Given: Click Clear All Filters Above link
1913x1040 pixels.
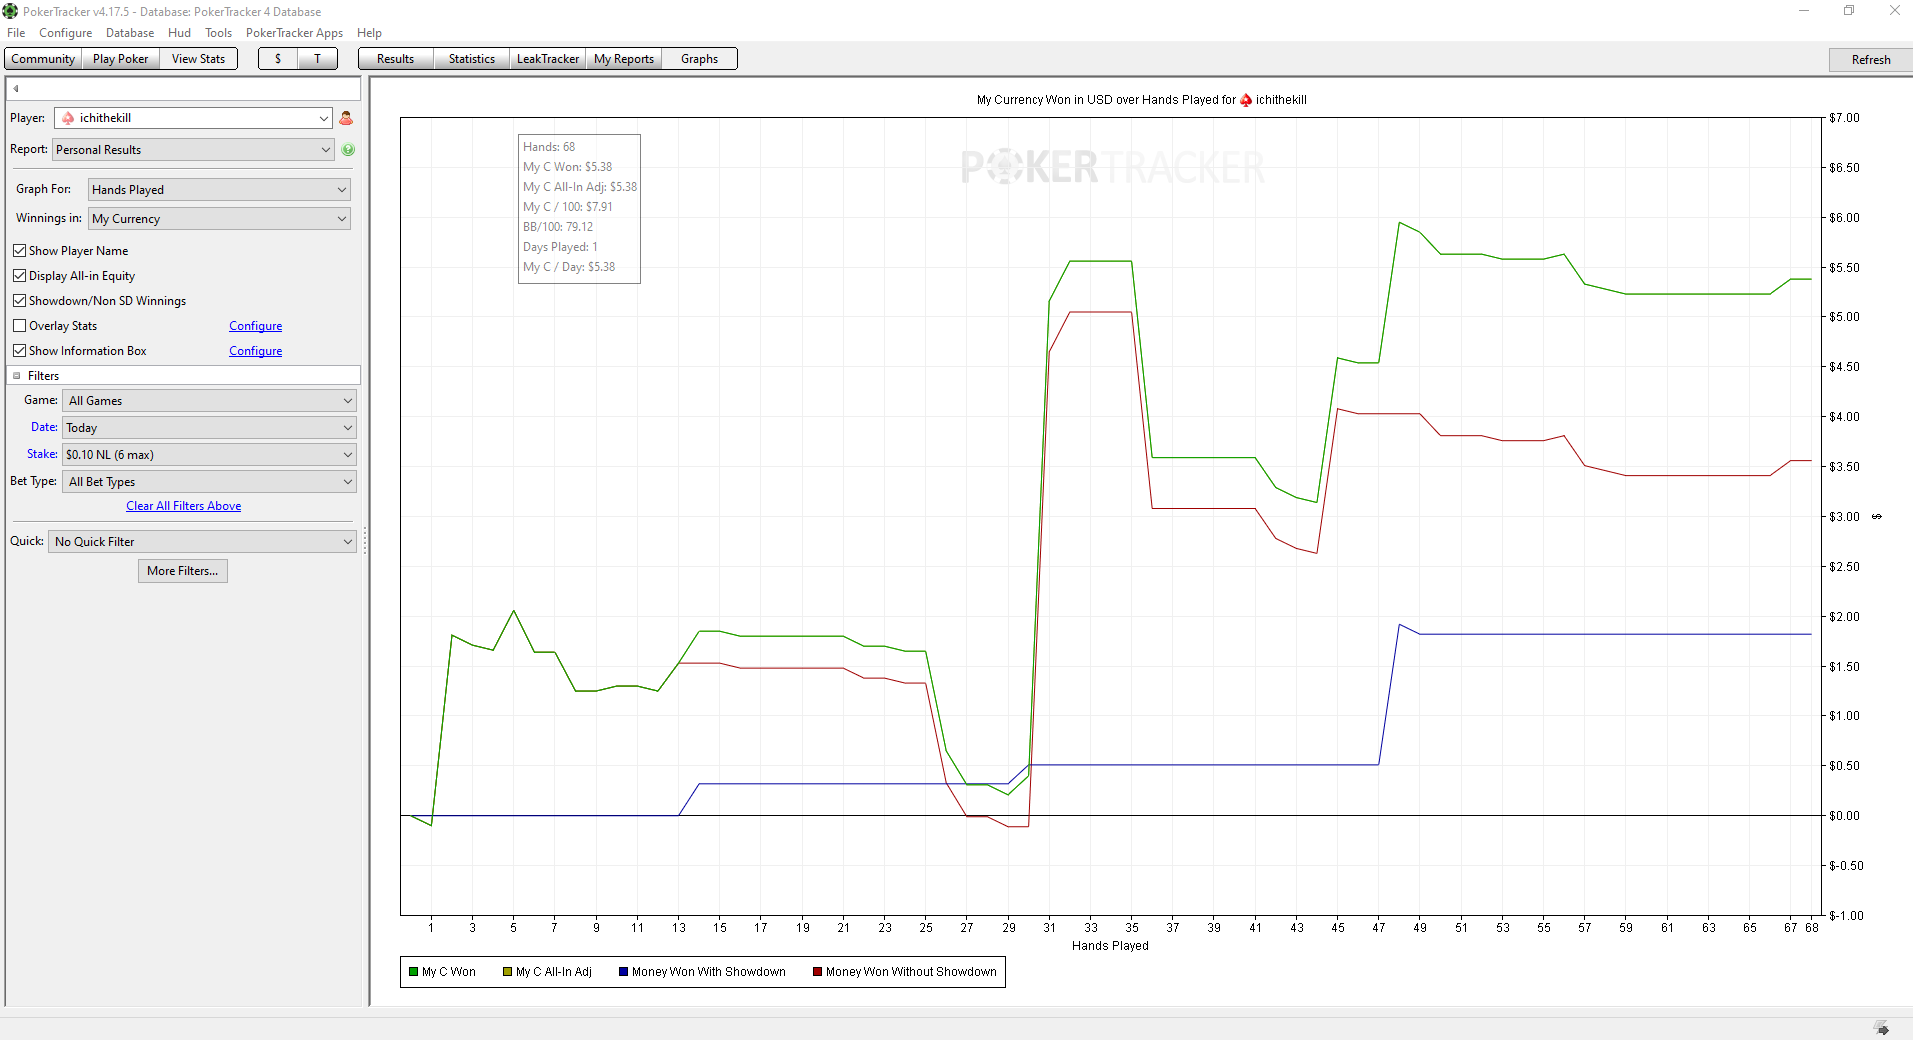Looking at the screenshot, I should pos(183,506).
